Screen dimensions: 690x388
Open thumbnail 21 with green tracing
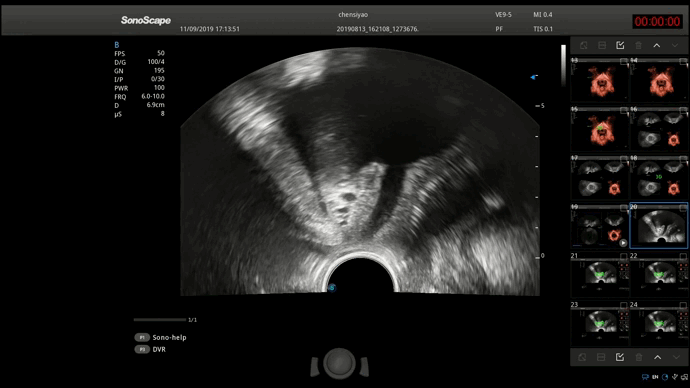599,275
